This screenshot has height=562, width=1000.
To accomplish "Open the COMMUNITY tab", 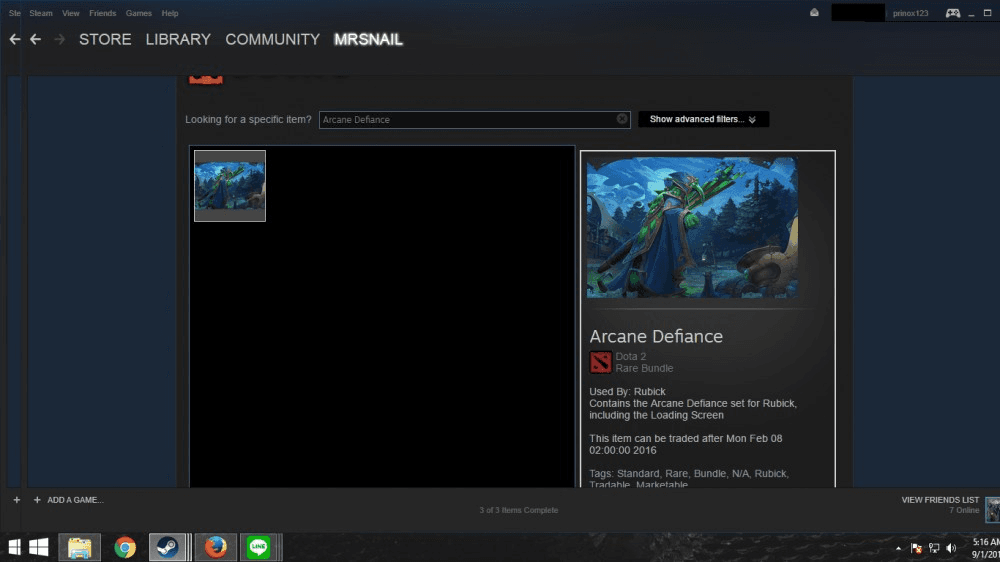I will tap(272, 40).
